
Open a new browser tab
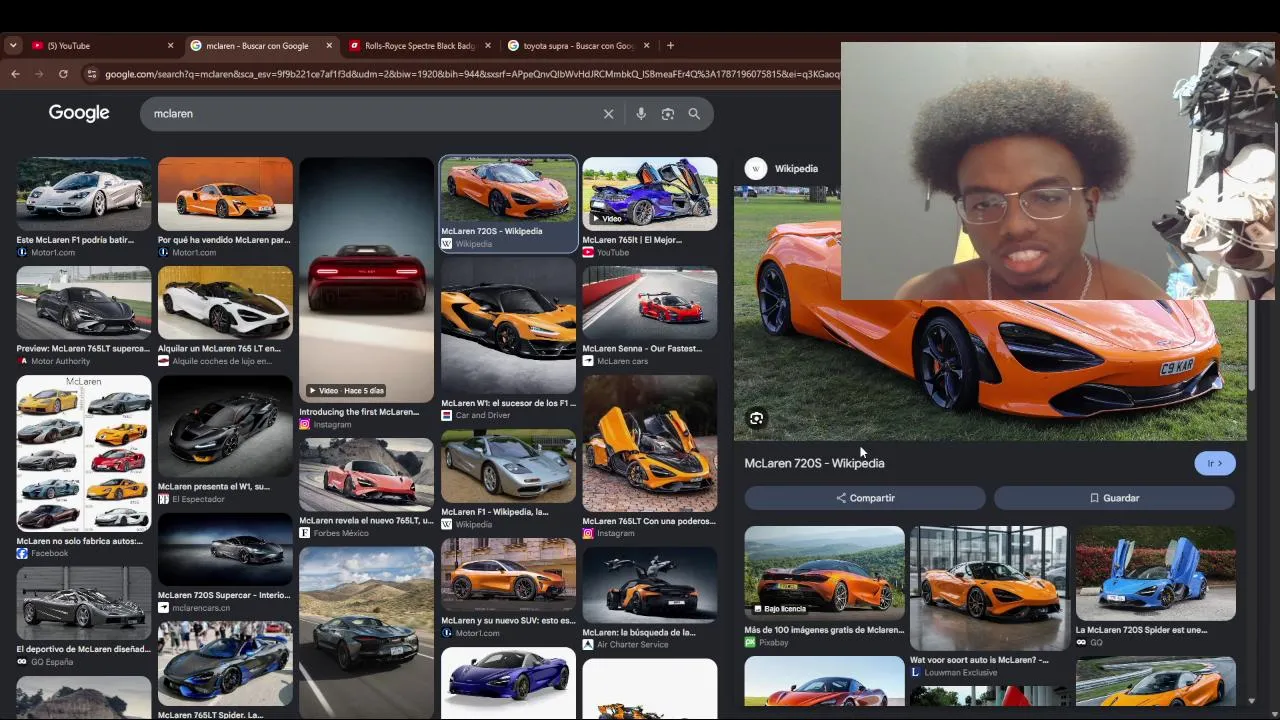(670, 45)
